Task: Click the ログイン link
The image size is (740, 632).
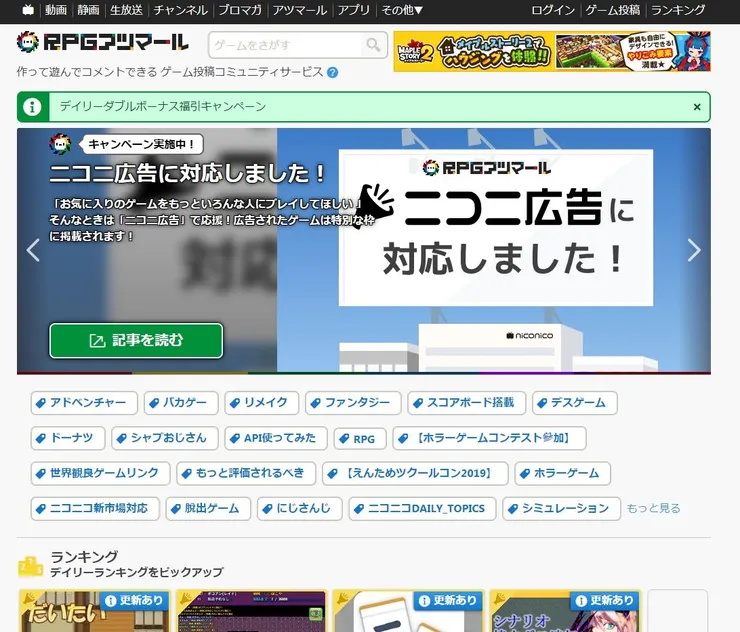Action: point(553,10)
